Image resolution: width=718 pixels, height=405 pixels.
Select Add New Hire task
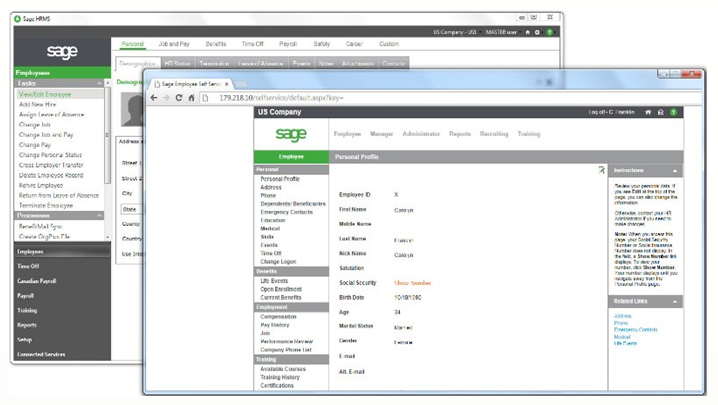coord(37,104)
